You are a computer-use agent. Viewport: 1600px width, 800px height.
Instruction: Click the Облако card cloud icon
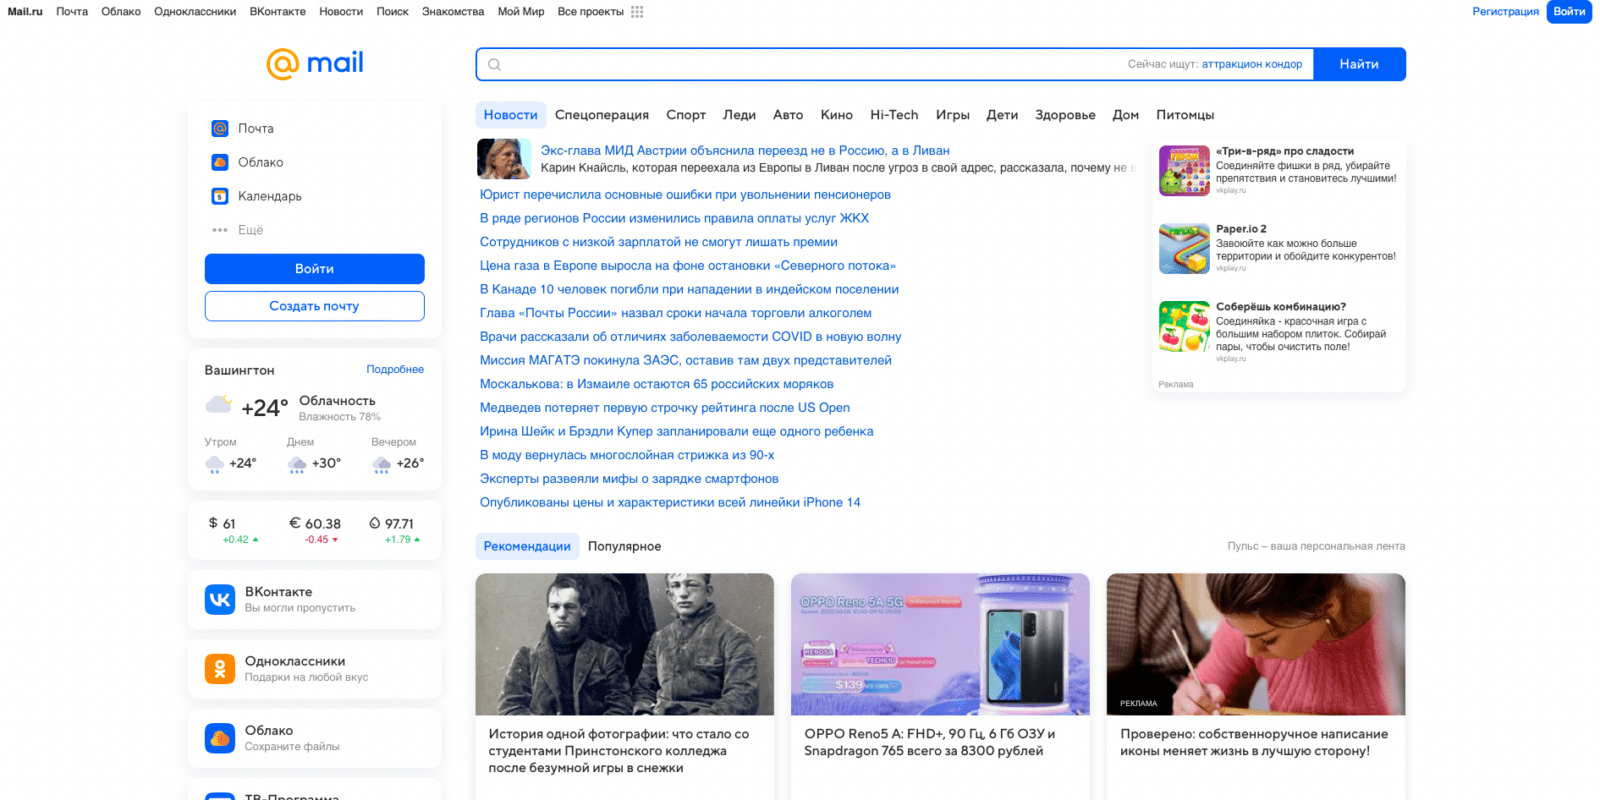coord(220,738)
